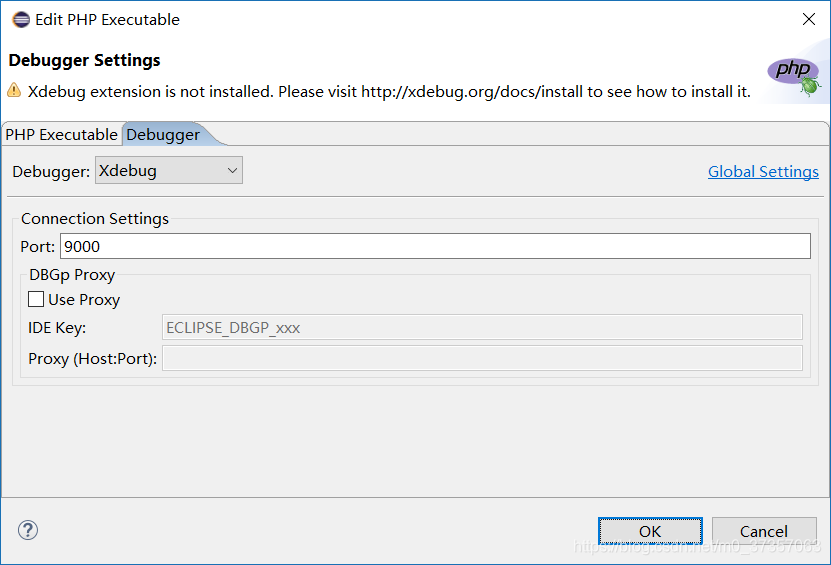Click the Xdebug not installed warning message
Screen dimensions: 831x565
[389, 92]
